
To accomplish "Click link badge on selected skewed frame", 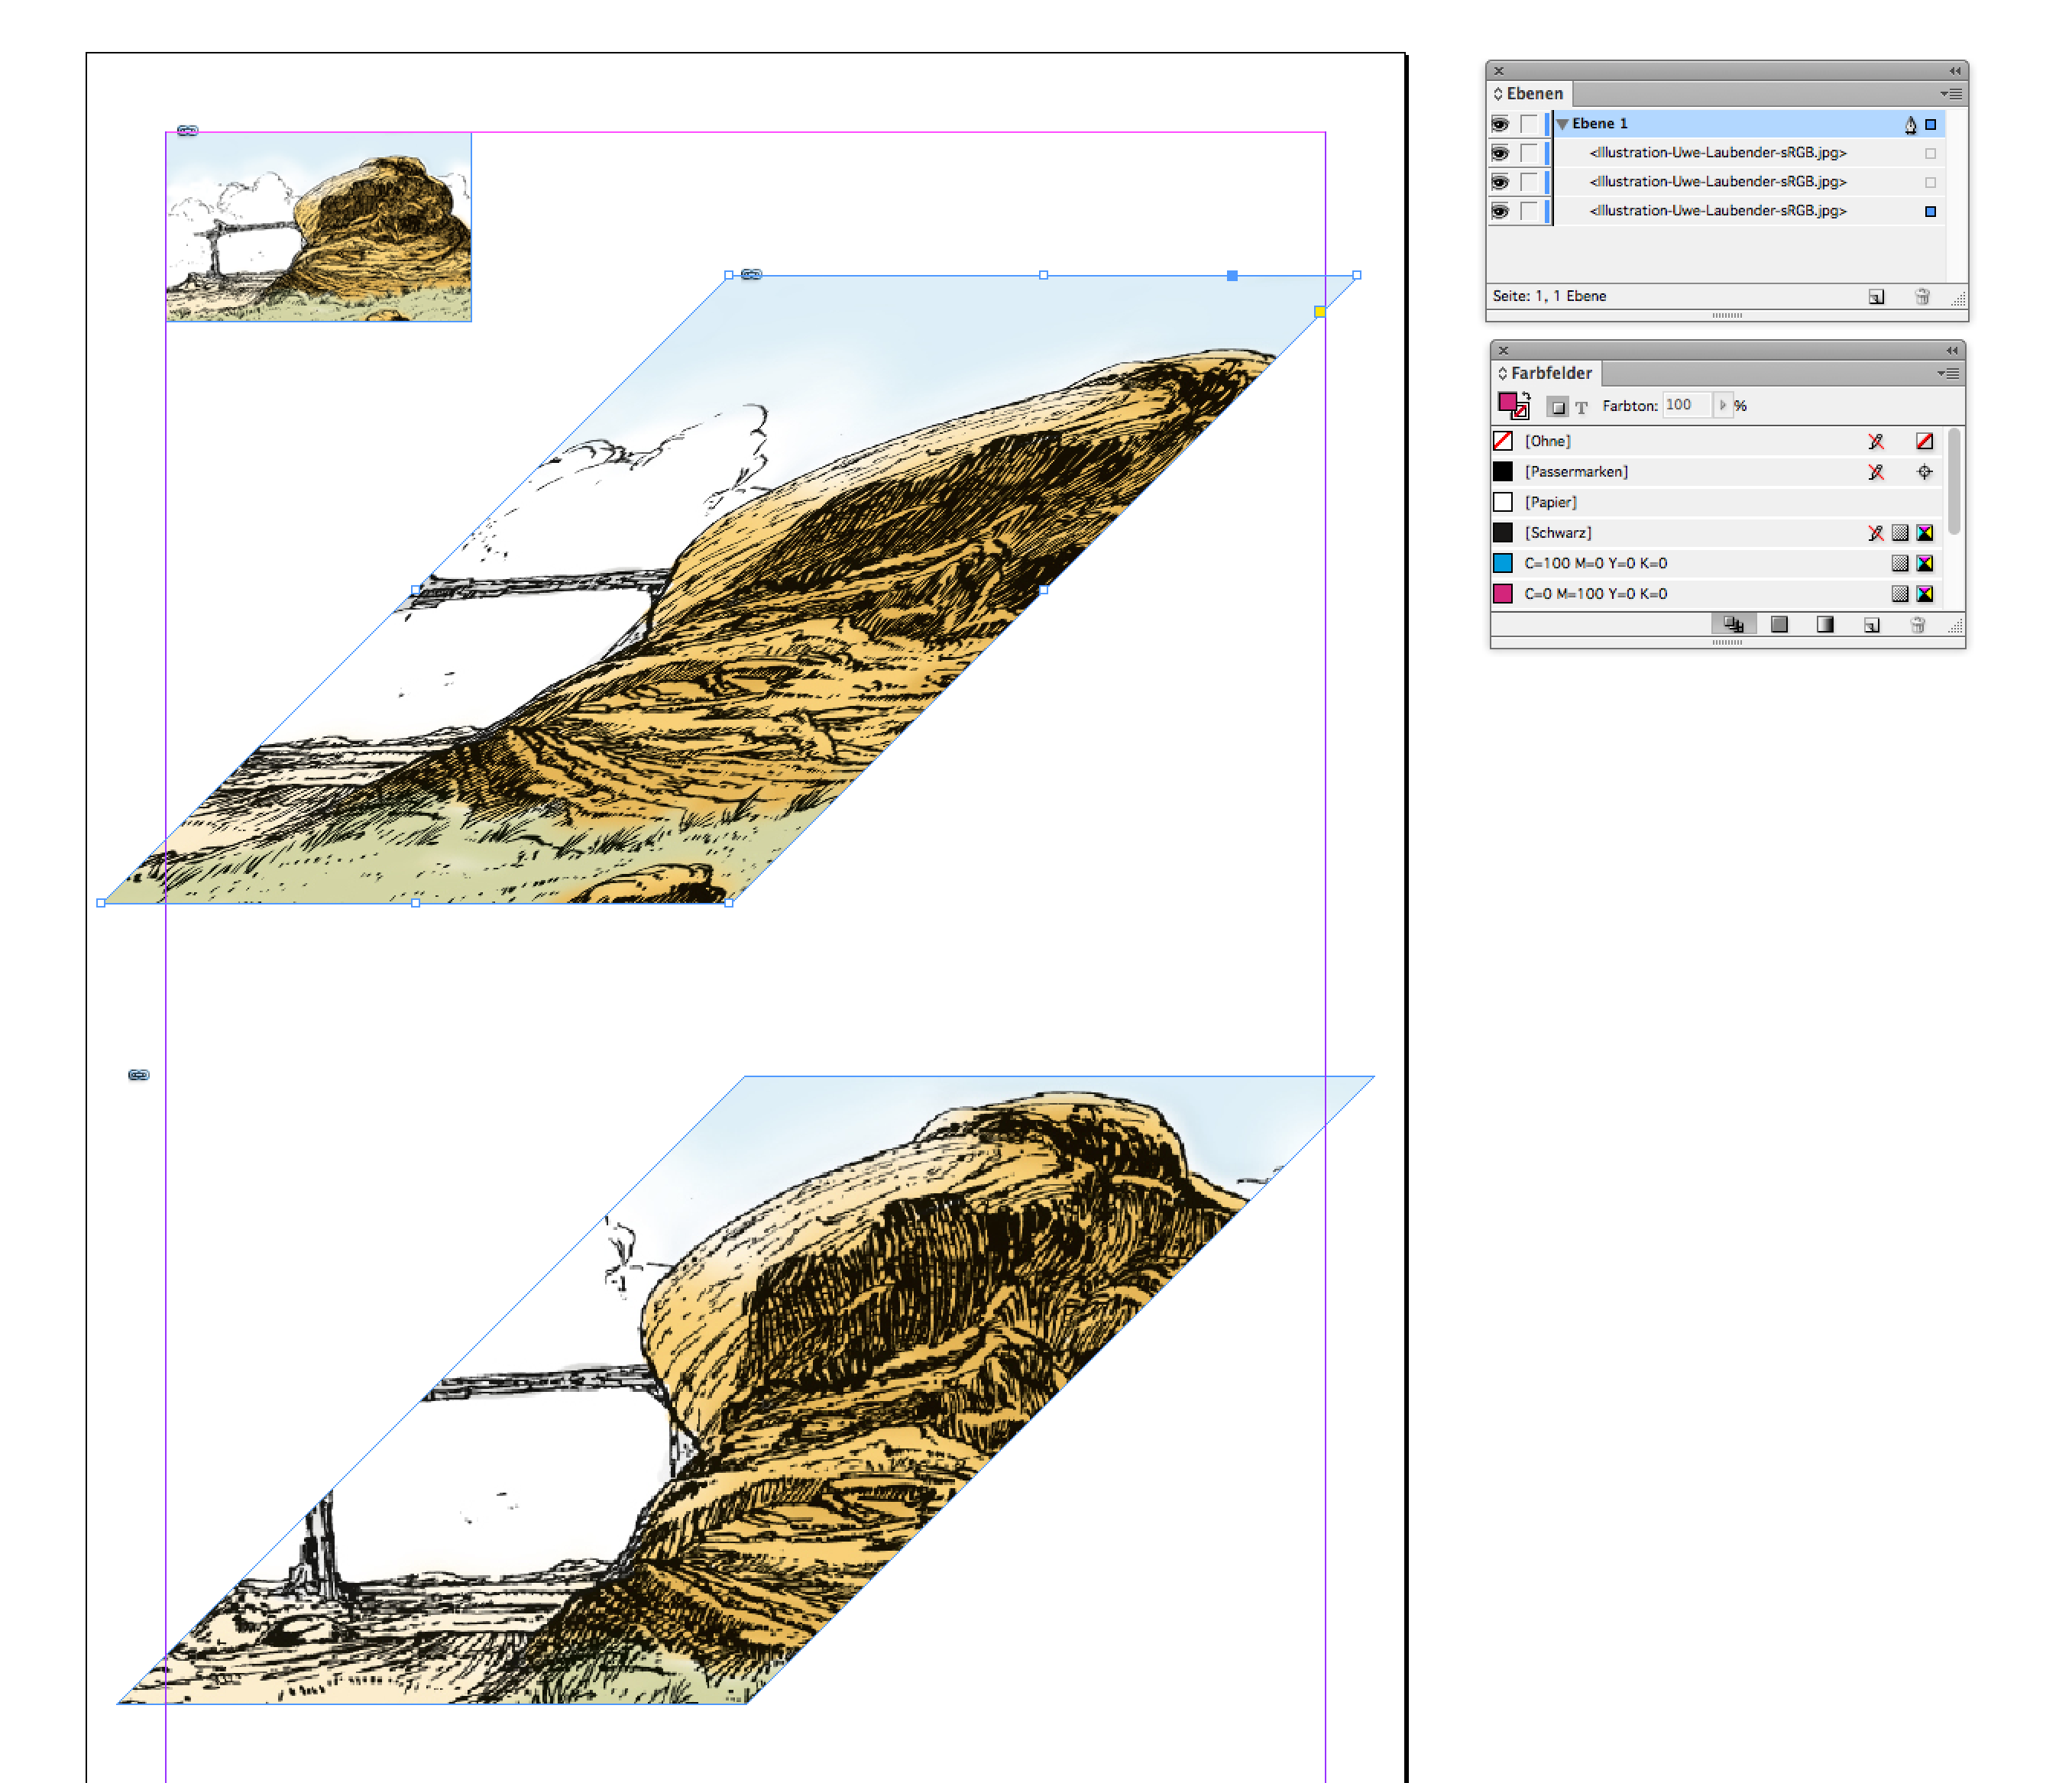I will (x=751, y=274).
